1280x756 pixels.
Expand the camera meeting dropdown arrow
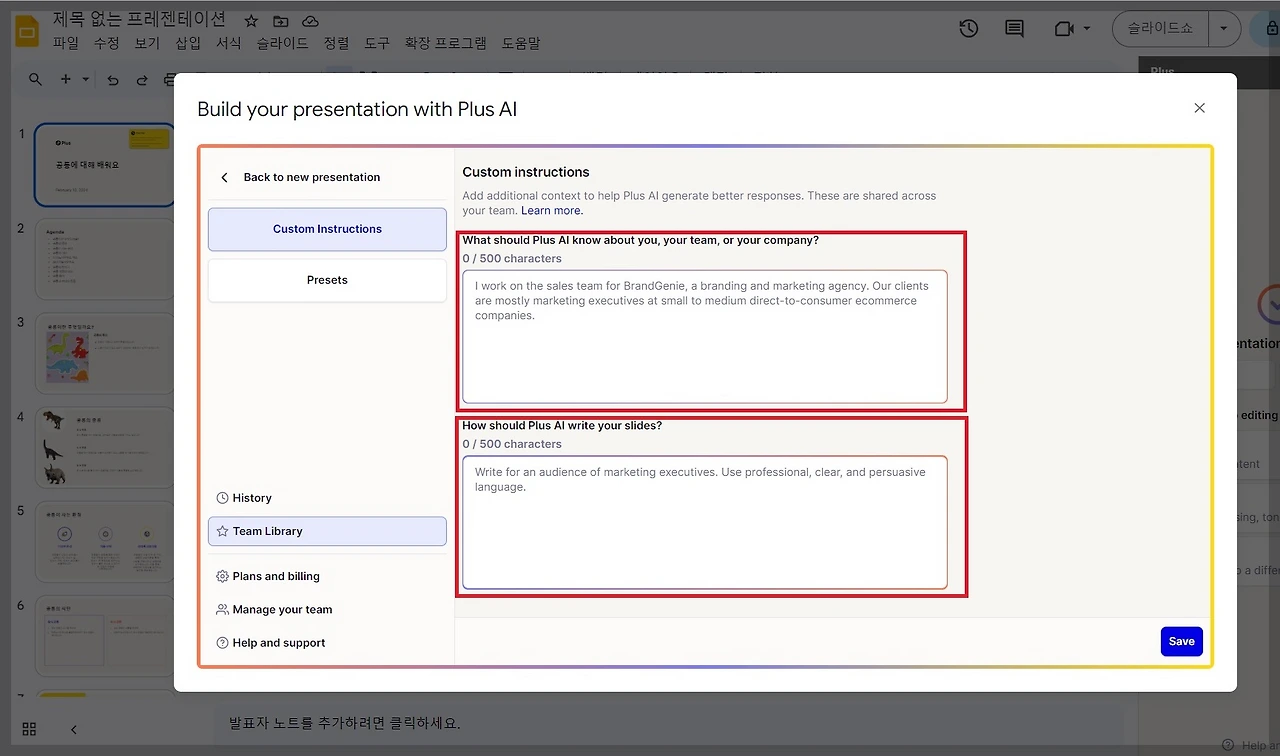pyautogui.click(x=1087, y=29)
